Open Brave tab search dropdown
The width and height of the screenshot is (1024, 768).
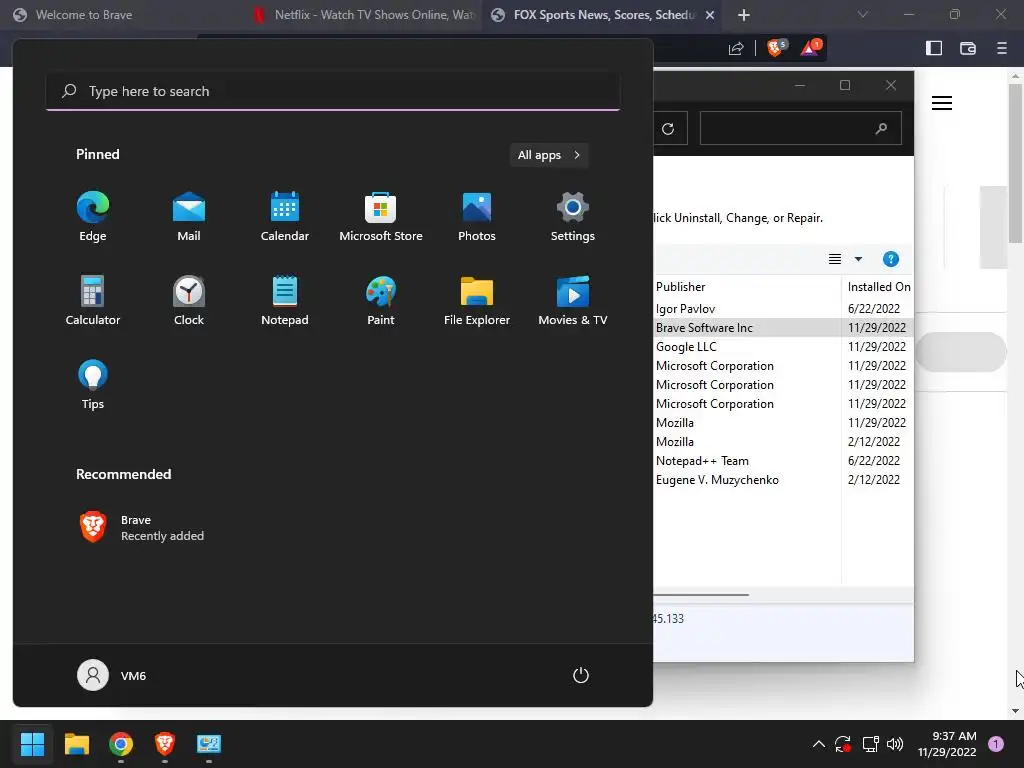(863, 14)
